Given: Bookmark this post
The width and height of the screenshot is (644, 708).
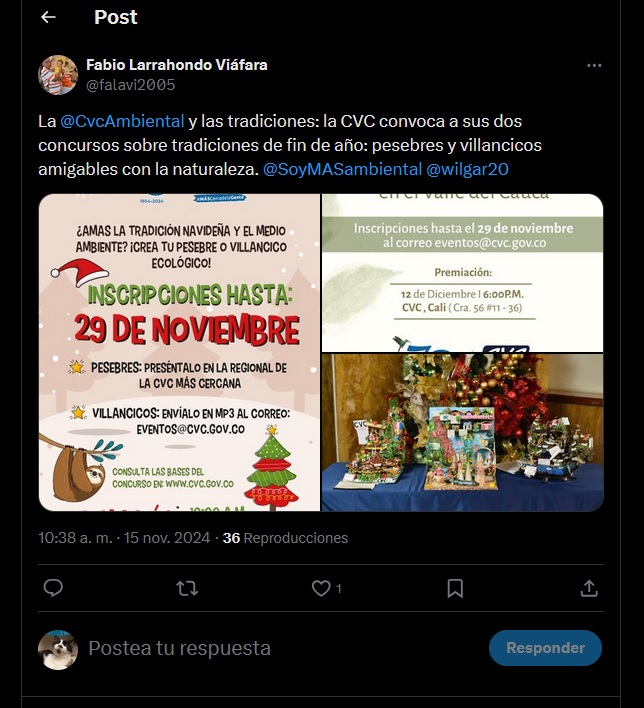Looking at the screenshot, I should pyautogui.click(x=455, y=588).
